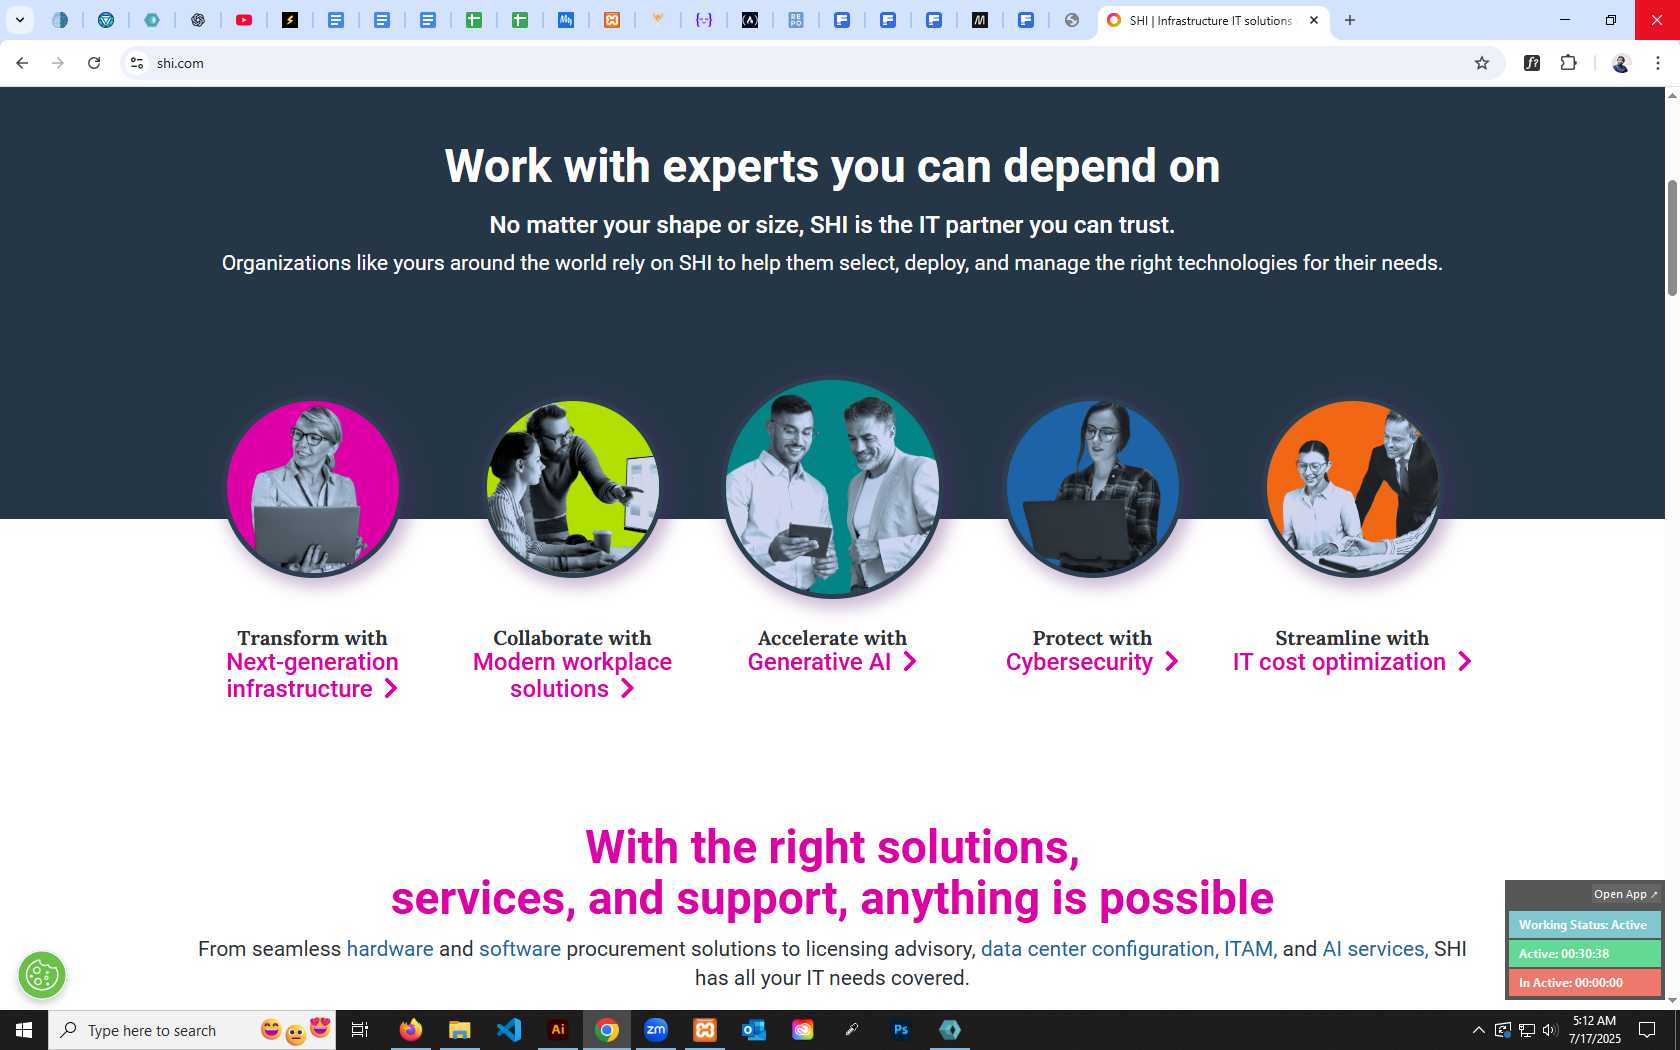Follow the software link
Image resolution: width=1680 pixels, height=1050 pixels.
[x=520, y=949]
